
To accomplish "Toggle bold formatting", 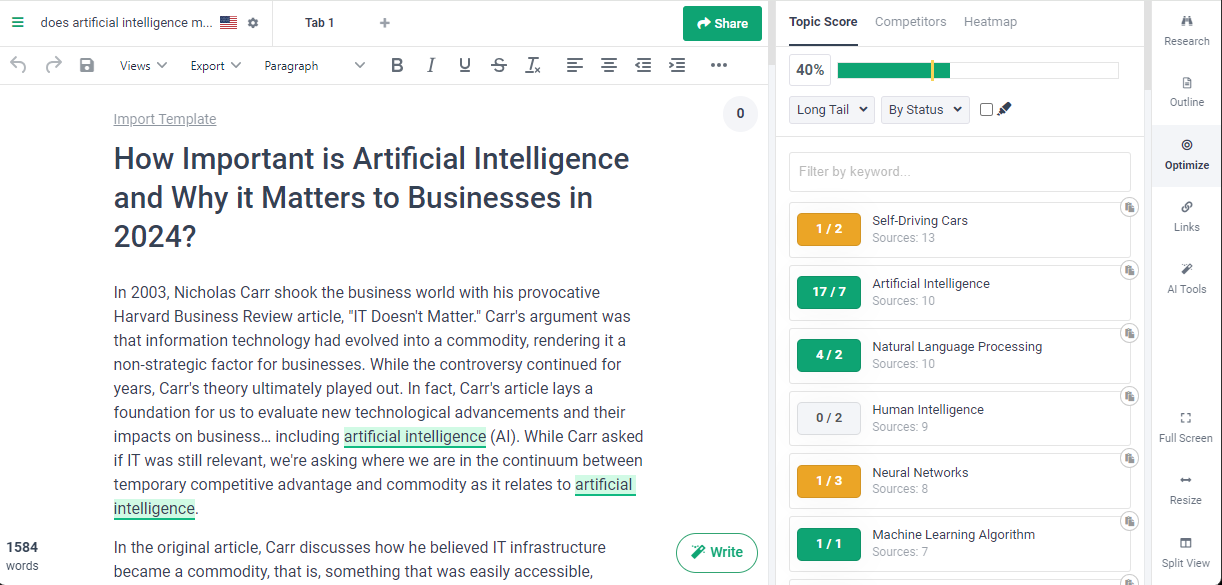I will tap(397, 65).
